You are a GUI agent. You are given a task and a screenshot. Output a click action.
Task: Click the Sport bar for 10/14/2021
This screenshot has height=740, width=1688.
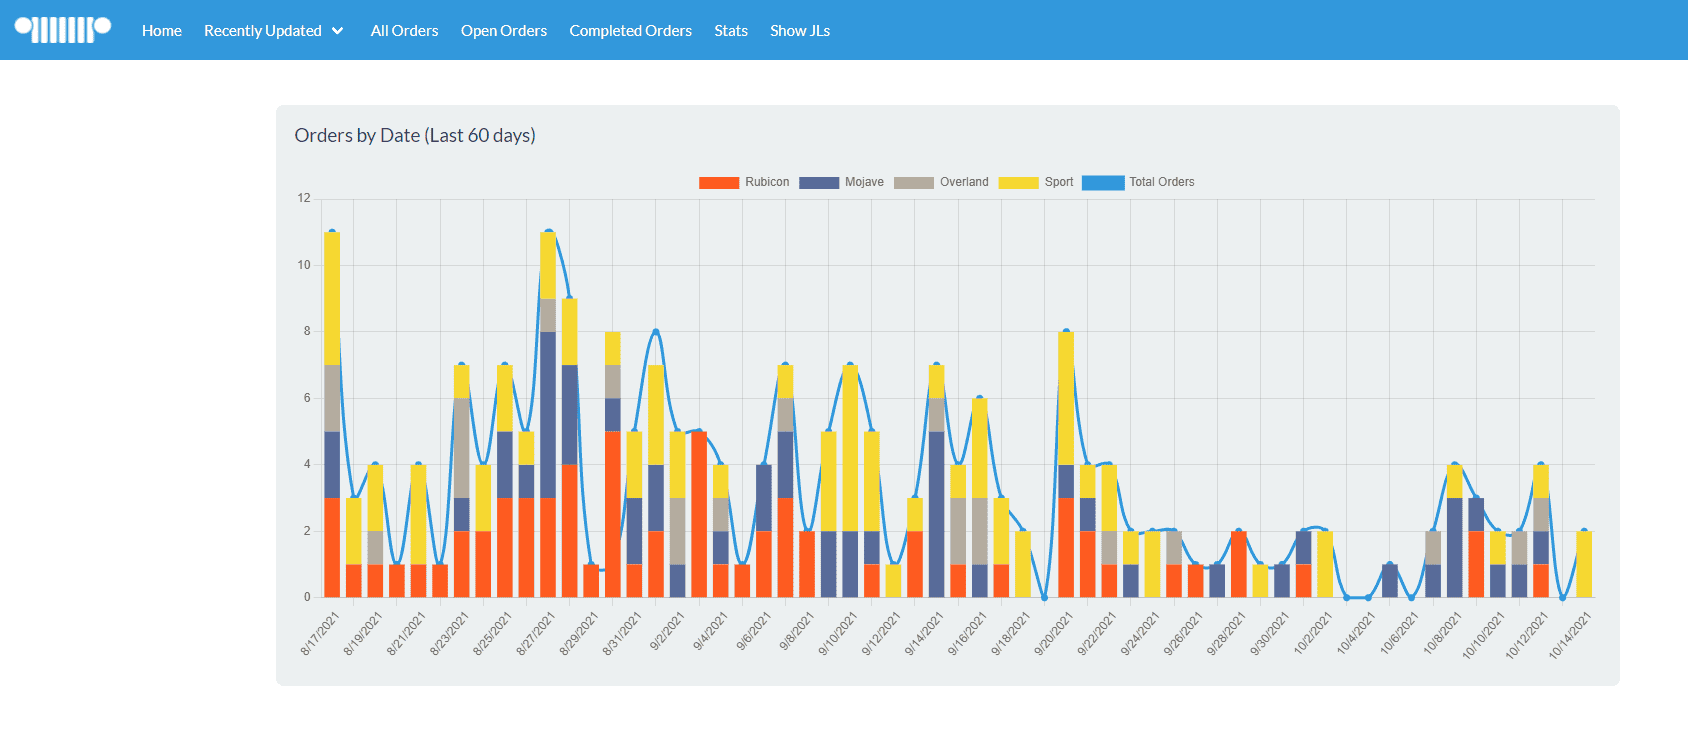coord(1584,564)
